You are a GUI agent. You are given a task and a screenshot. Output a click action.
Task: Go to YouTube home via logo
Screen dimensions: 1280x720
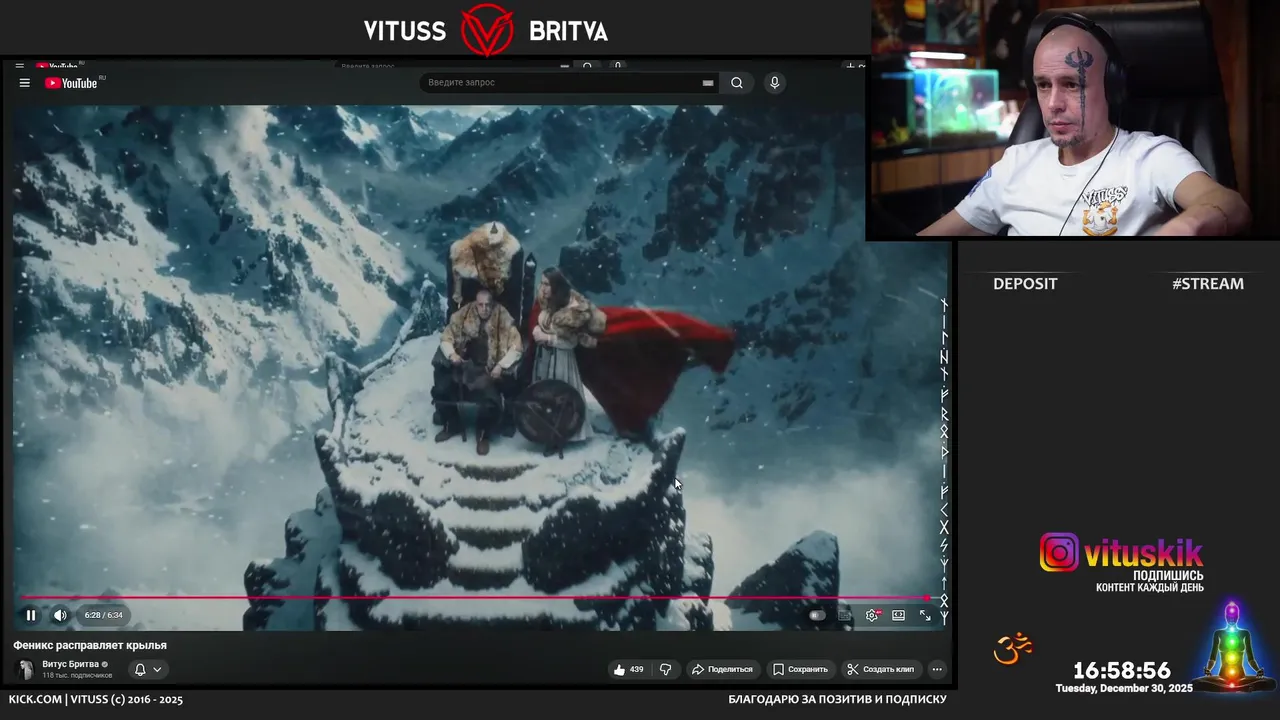click(71, 83)
